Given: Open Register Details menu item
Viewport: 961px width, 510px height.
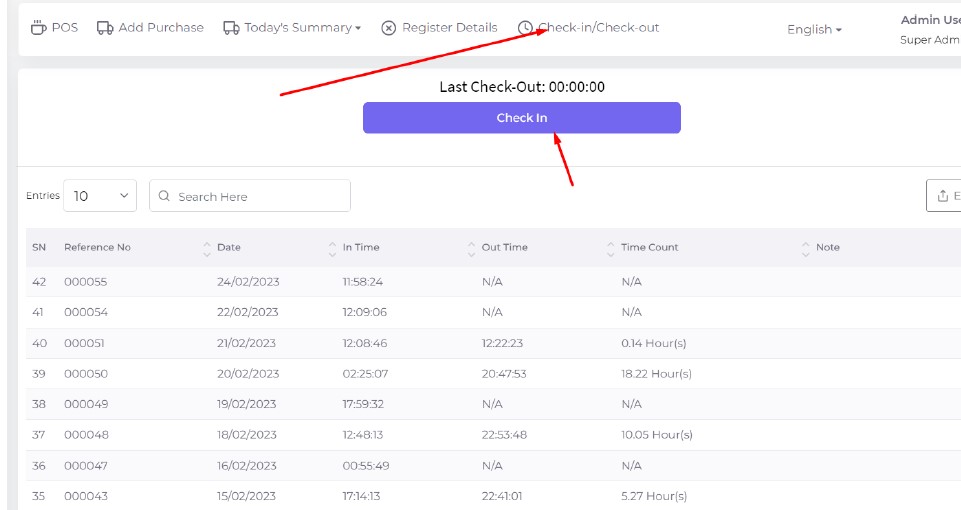Looking at the screenshot, I should pos(449,28).
